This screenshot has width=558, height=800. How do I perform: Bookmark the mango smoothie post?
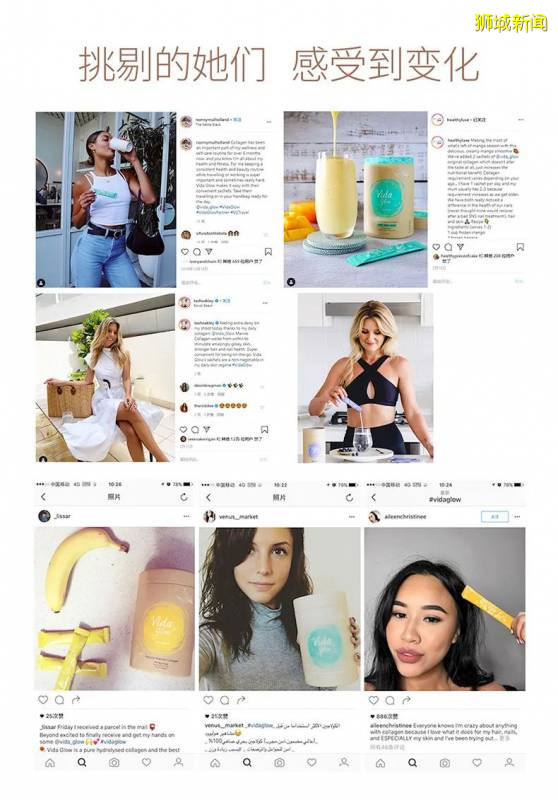click(x=520, y=247)
